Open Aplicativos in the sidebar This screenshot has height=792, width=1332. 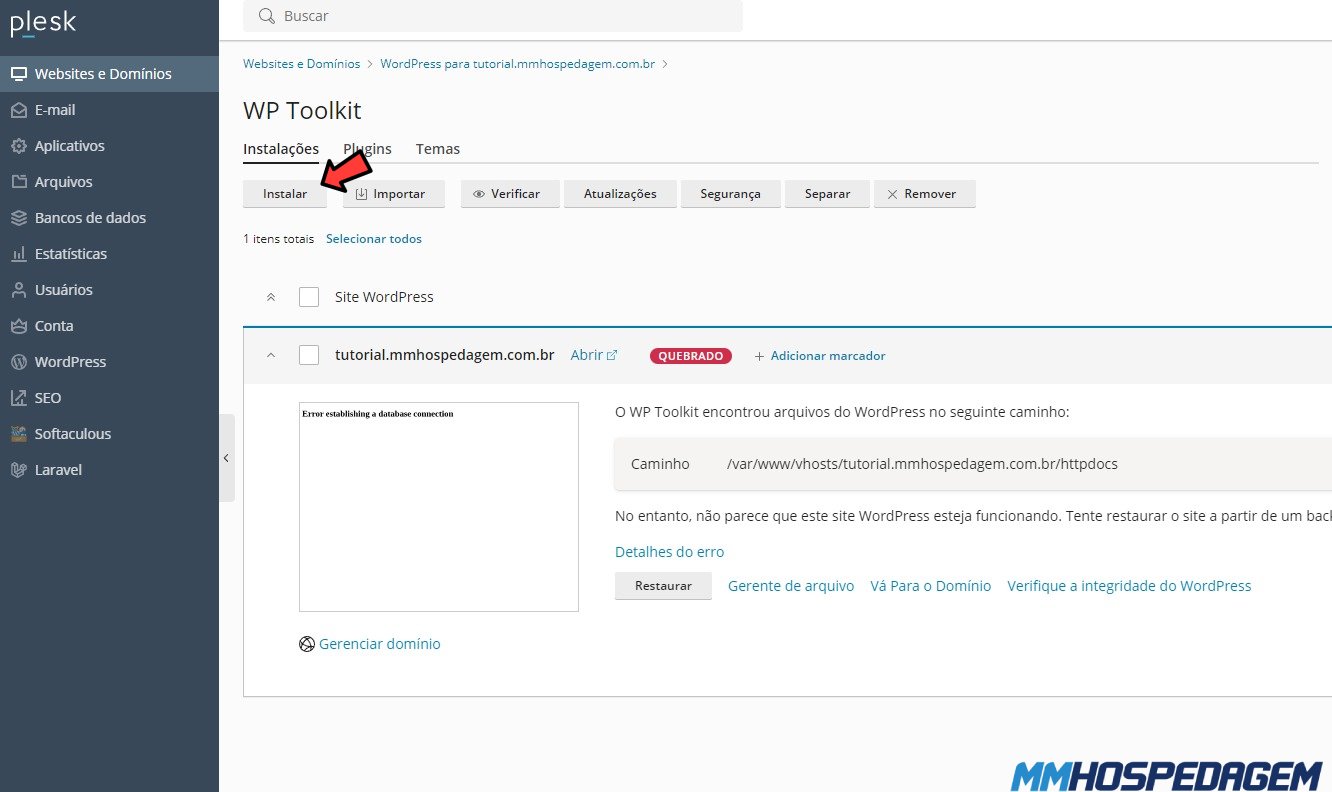[x=109, y=146]
